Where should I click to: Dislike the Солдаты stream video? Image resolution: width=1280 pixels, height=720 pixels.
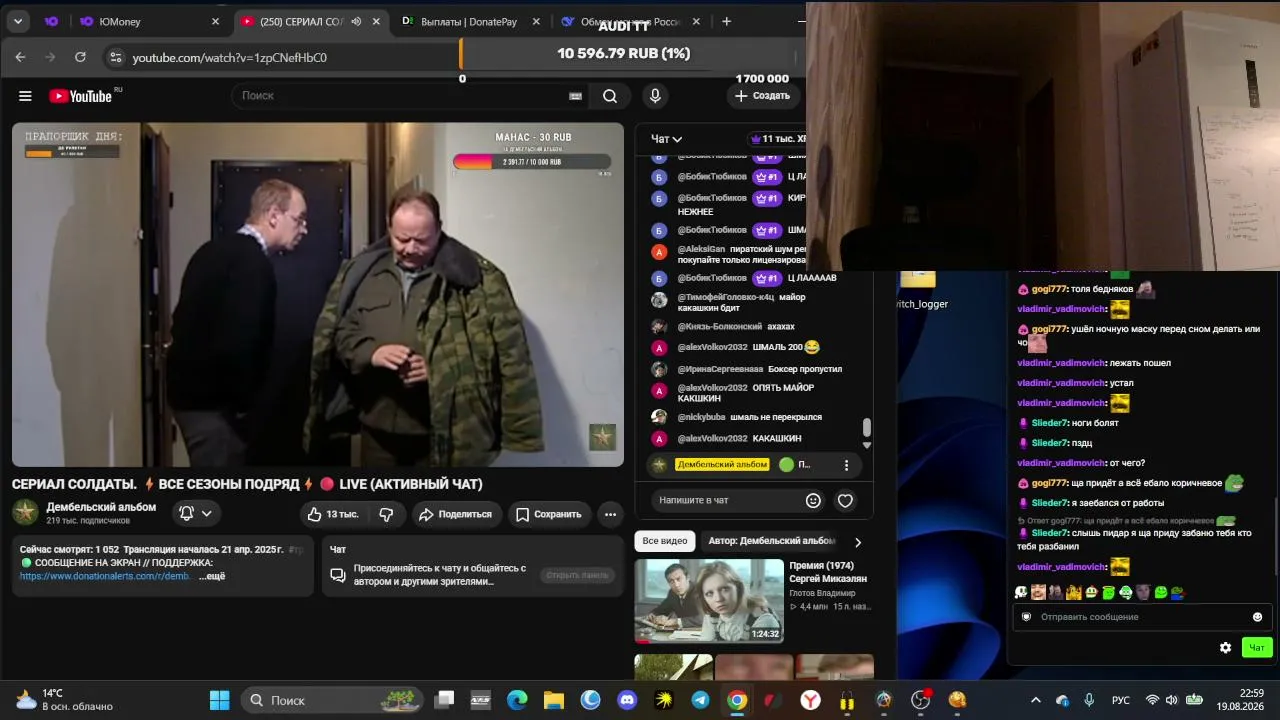[x=386, y=514]
